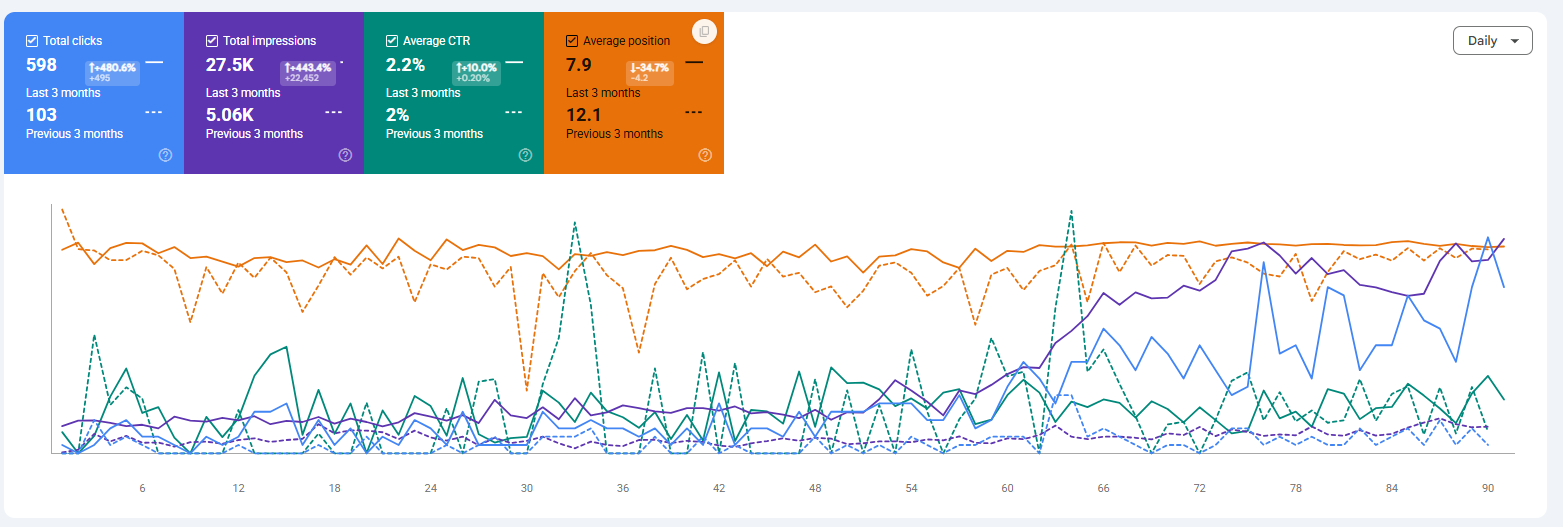Image resolution: width=1563 pixels, height=527 pixels.
Task: Open the help icon on Total clicks card
Action: coord(165,155)
